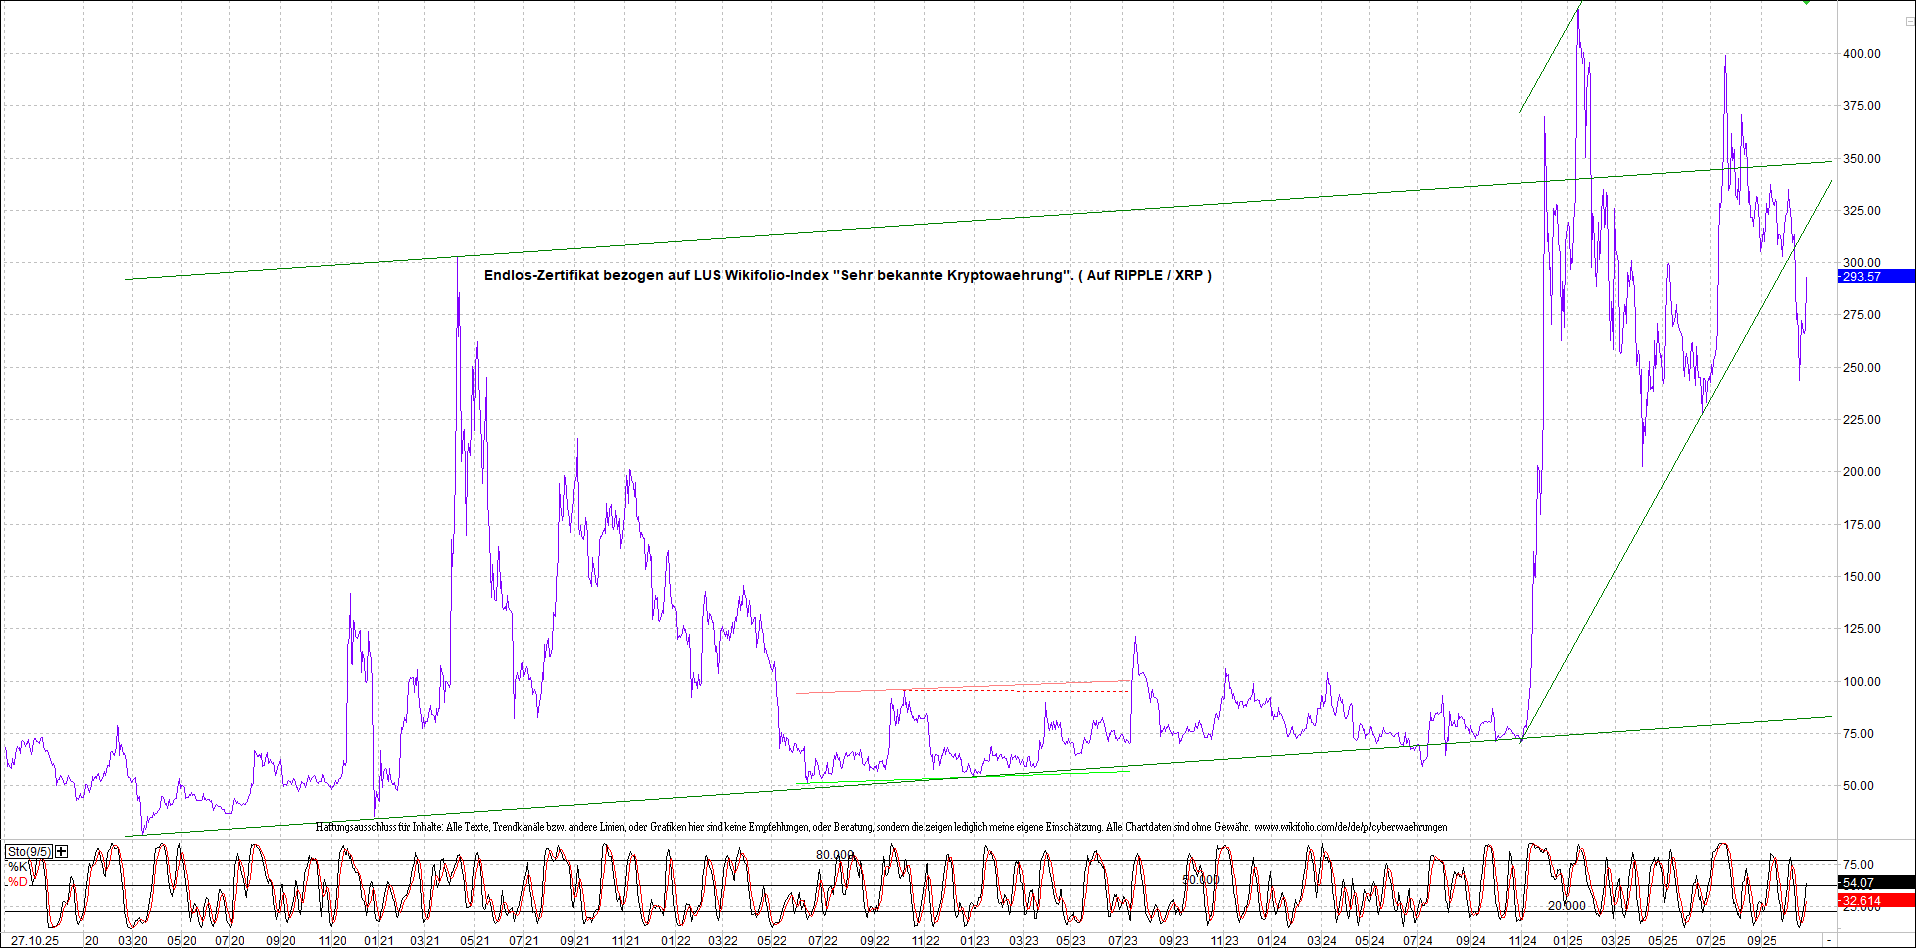The width and height of the screenshot is (1916, 948).
Task: Click the 50.00 price axis label
Action: (1858, 786)
